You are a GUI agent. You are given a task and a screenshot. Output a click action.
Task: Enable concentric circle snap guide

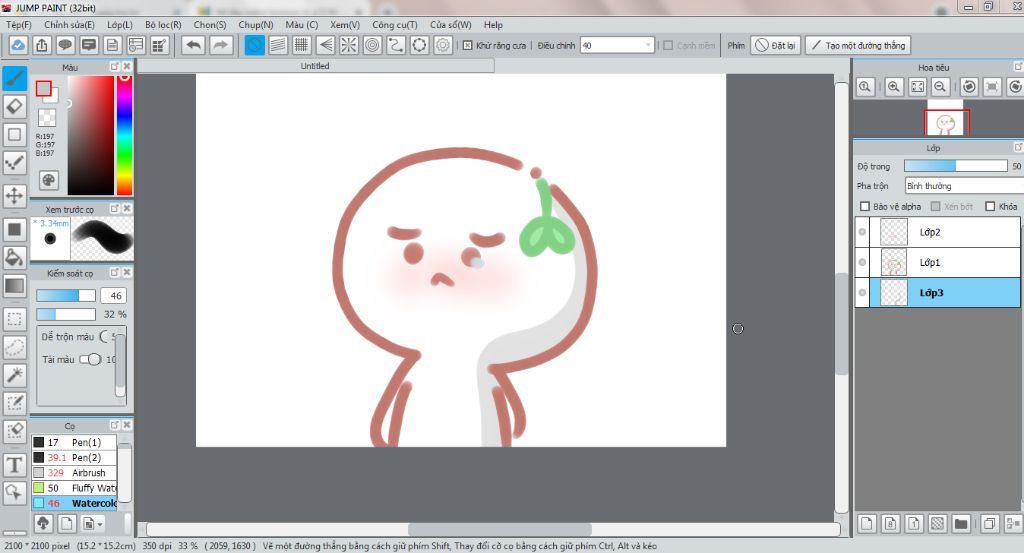coord(372,45)
